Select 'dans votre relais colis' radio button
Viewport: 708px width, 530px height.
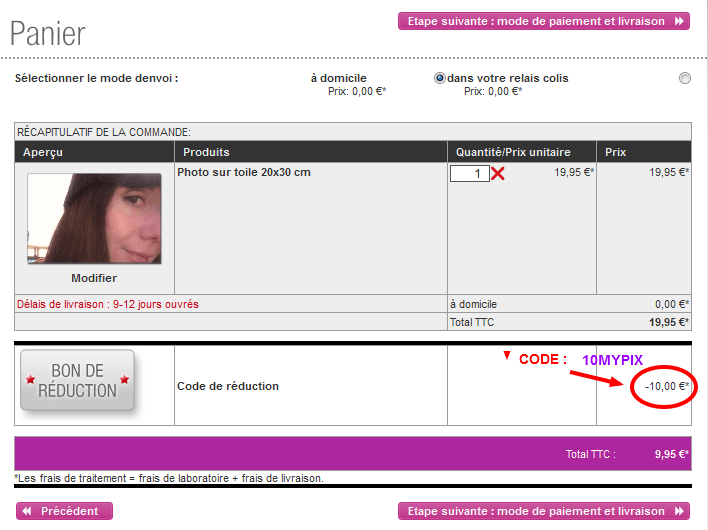coord(440,78)
